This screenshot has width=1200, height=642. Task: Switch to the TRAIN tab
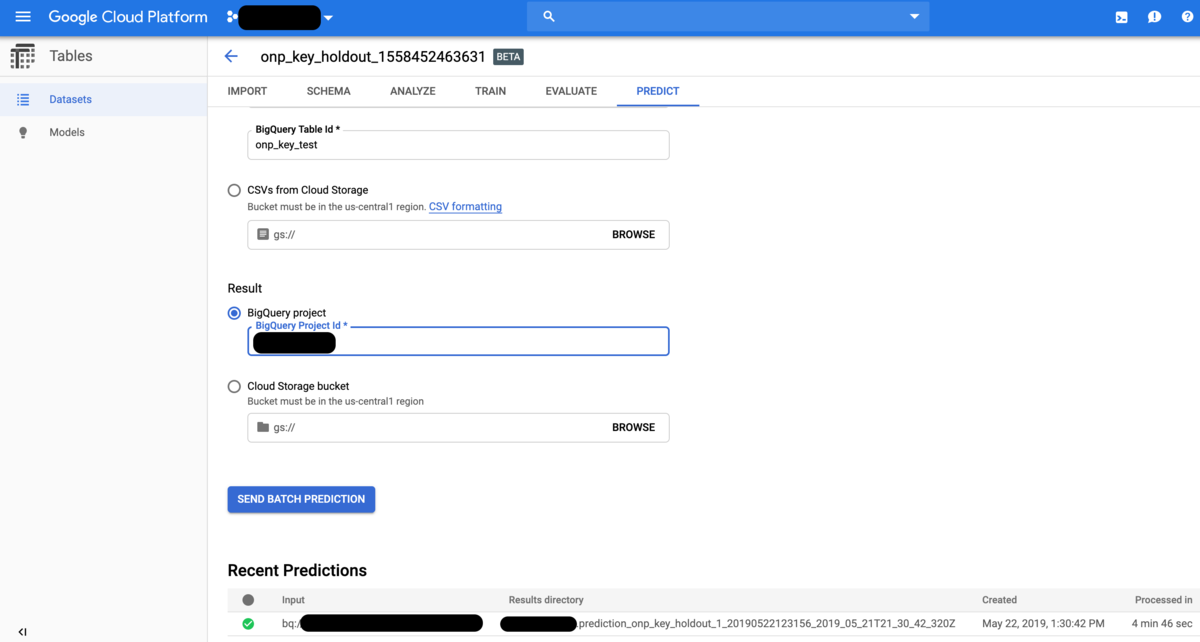(x=490, y=91)
